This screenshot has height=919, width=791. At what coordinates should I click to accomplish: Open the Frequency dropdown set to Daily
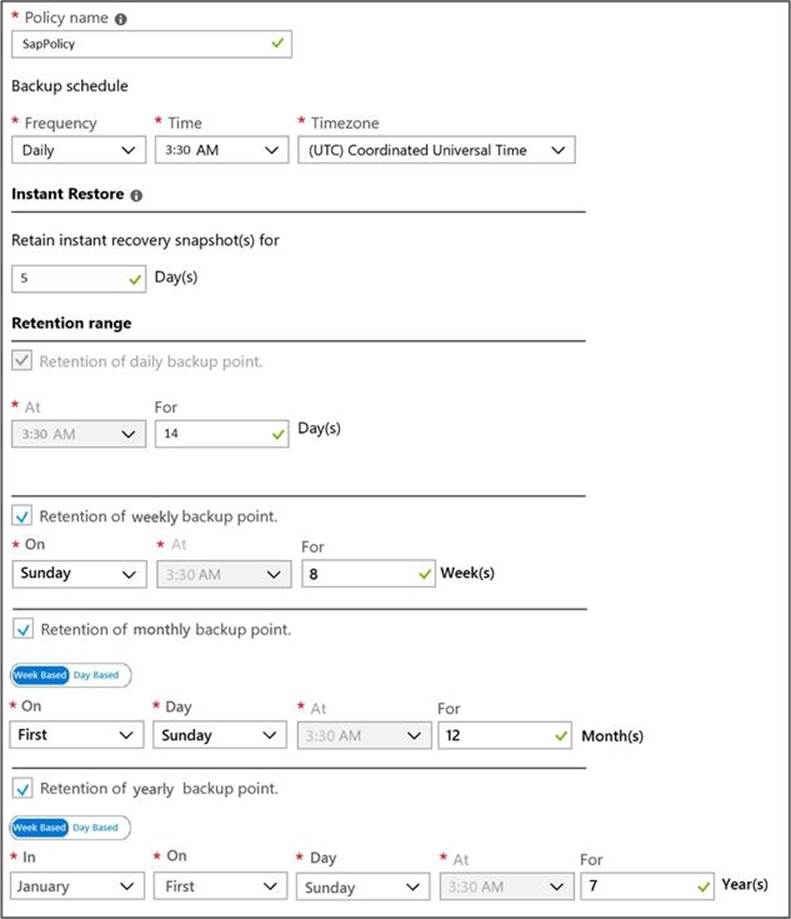pyautogui.click(x=78, y=150)
